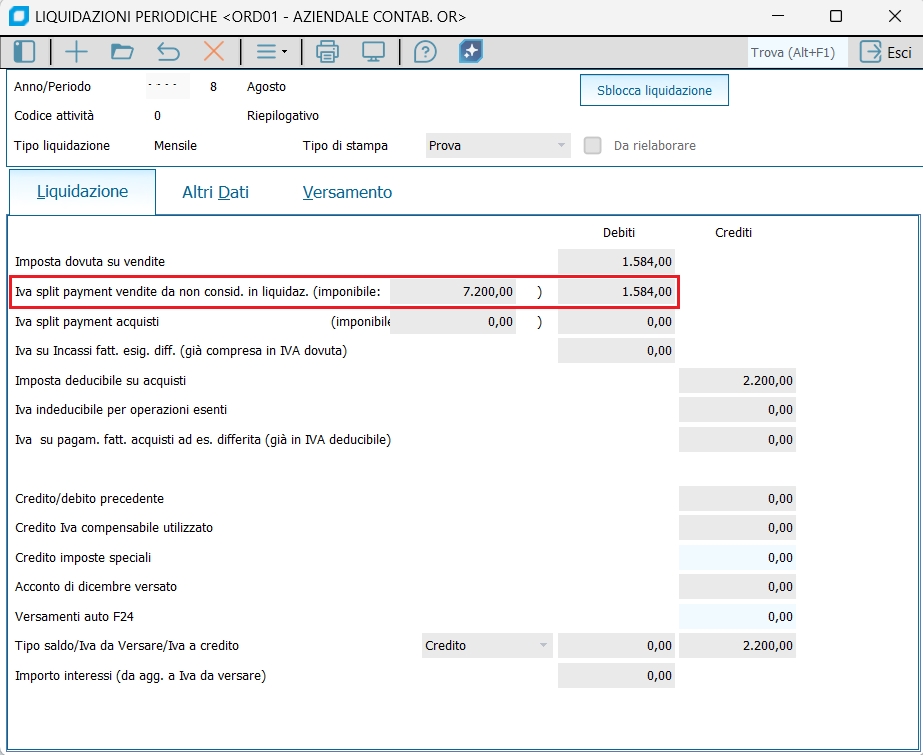Click the Sblocca liquidazione button

(x=654, y=90)
